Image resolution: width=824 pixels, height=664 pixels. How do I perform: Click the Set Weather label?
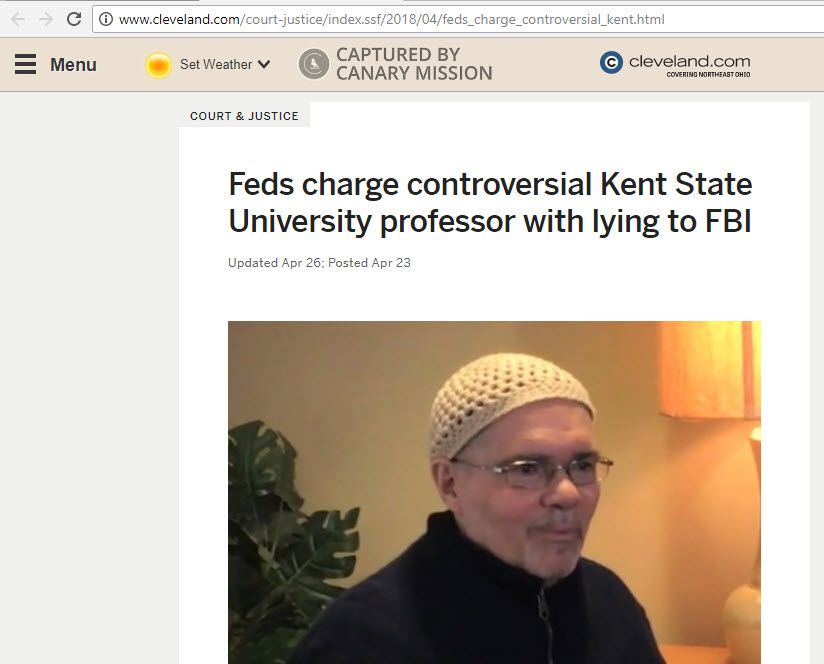pos(215,65)
